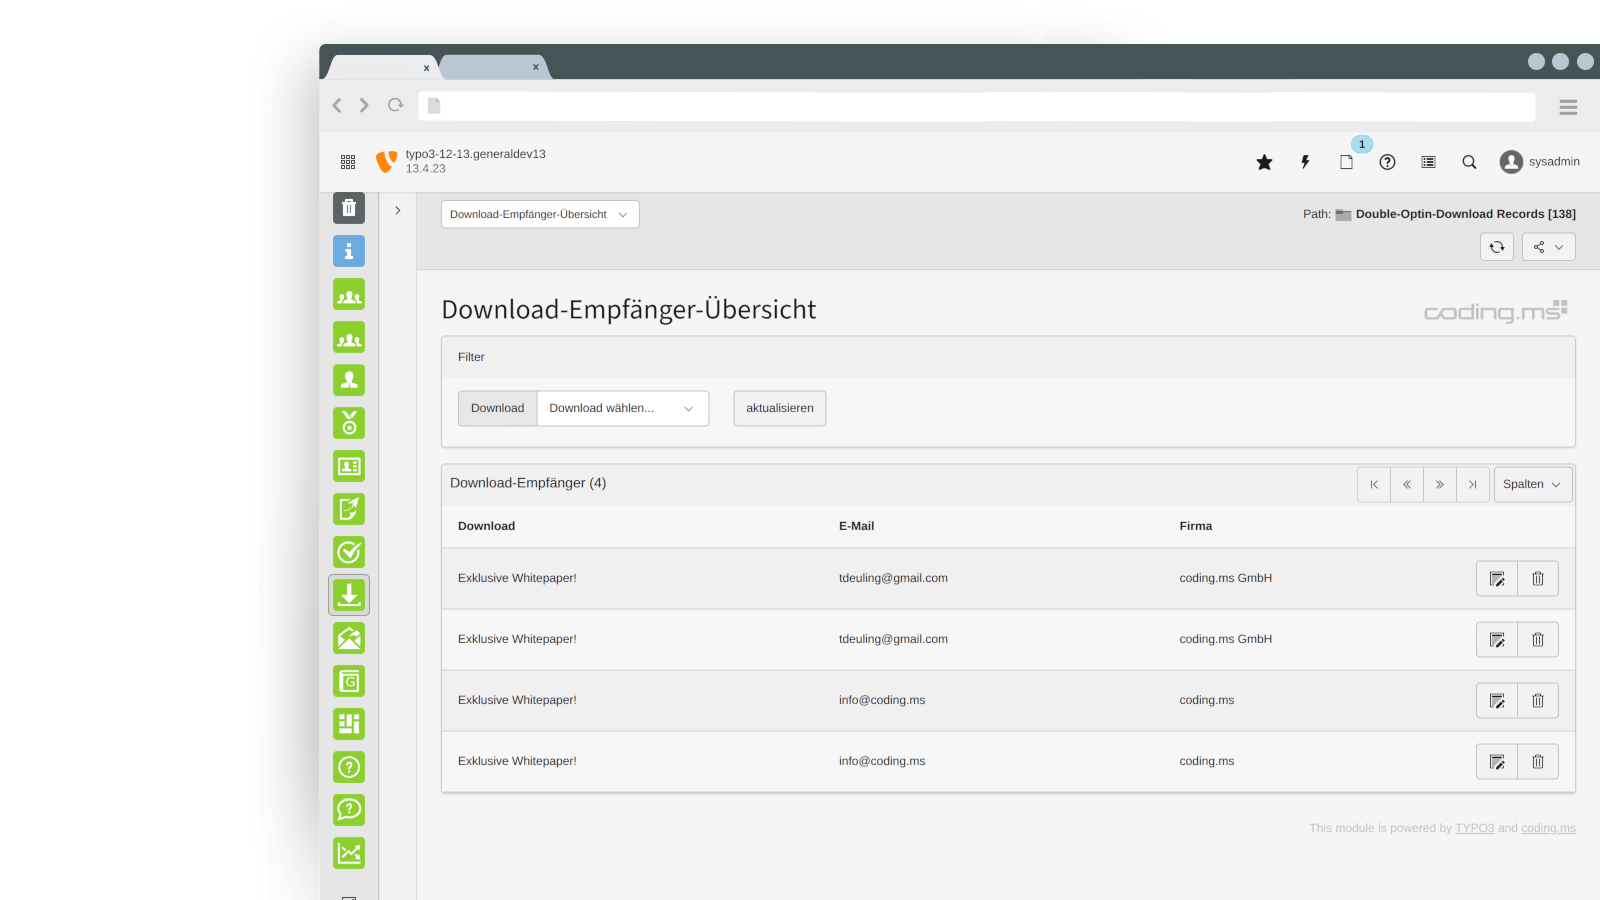Screen dimensions: 1600x900
Task: Expand the page tree chevron
Action: 398,211
